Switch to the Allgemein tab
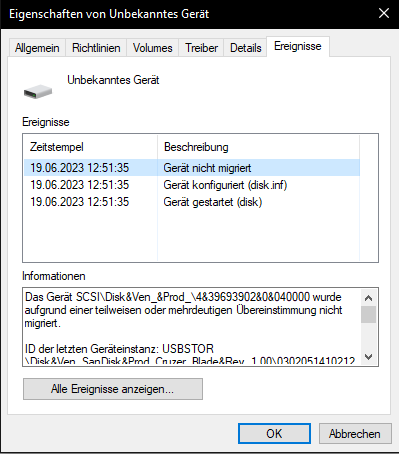 pos(37,48)
